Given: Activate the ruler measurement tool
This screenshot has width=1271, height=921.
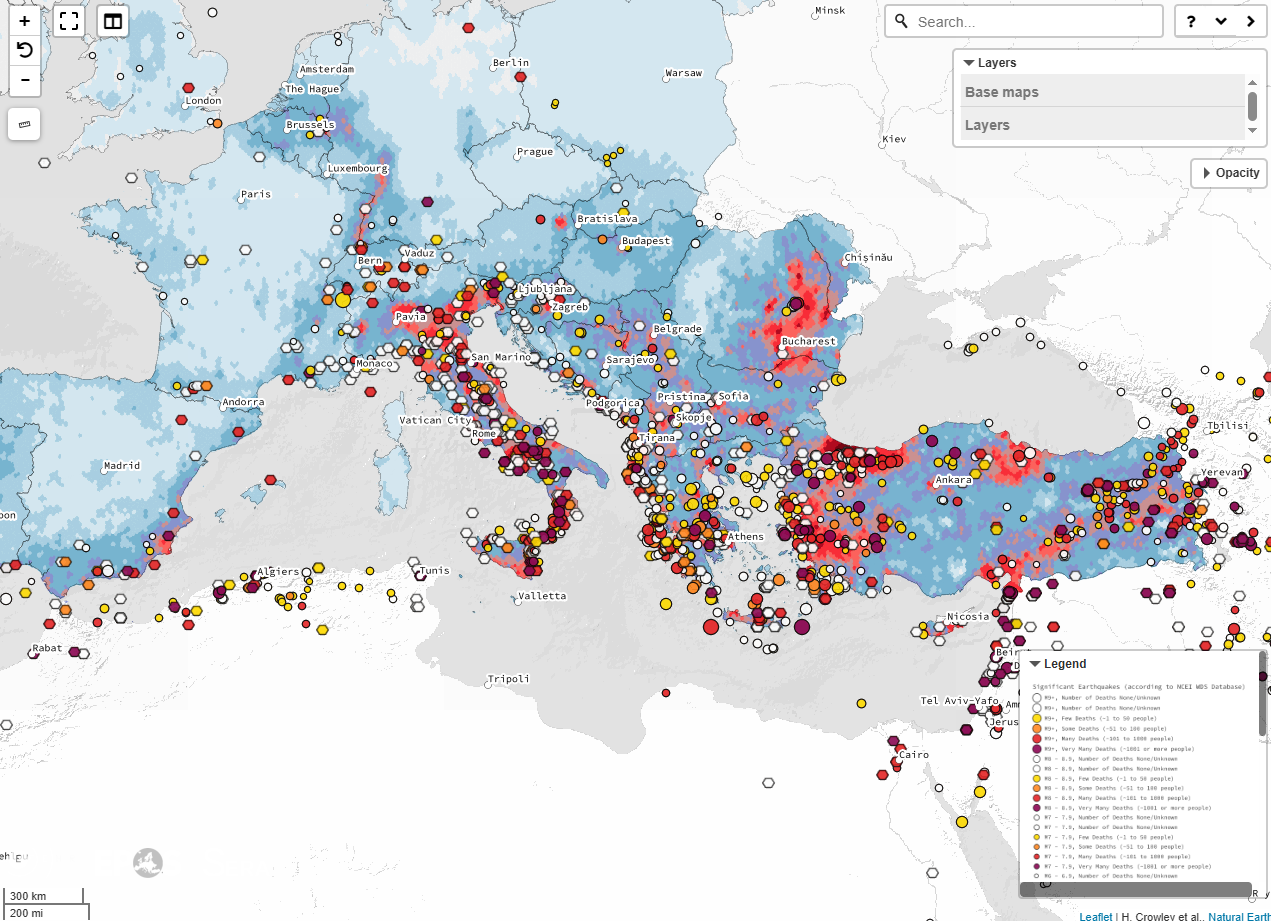Looking at the screenshot, I should click(25, 124).
